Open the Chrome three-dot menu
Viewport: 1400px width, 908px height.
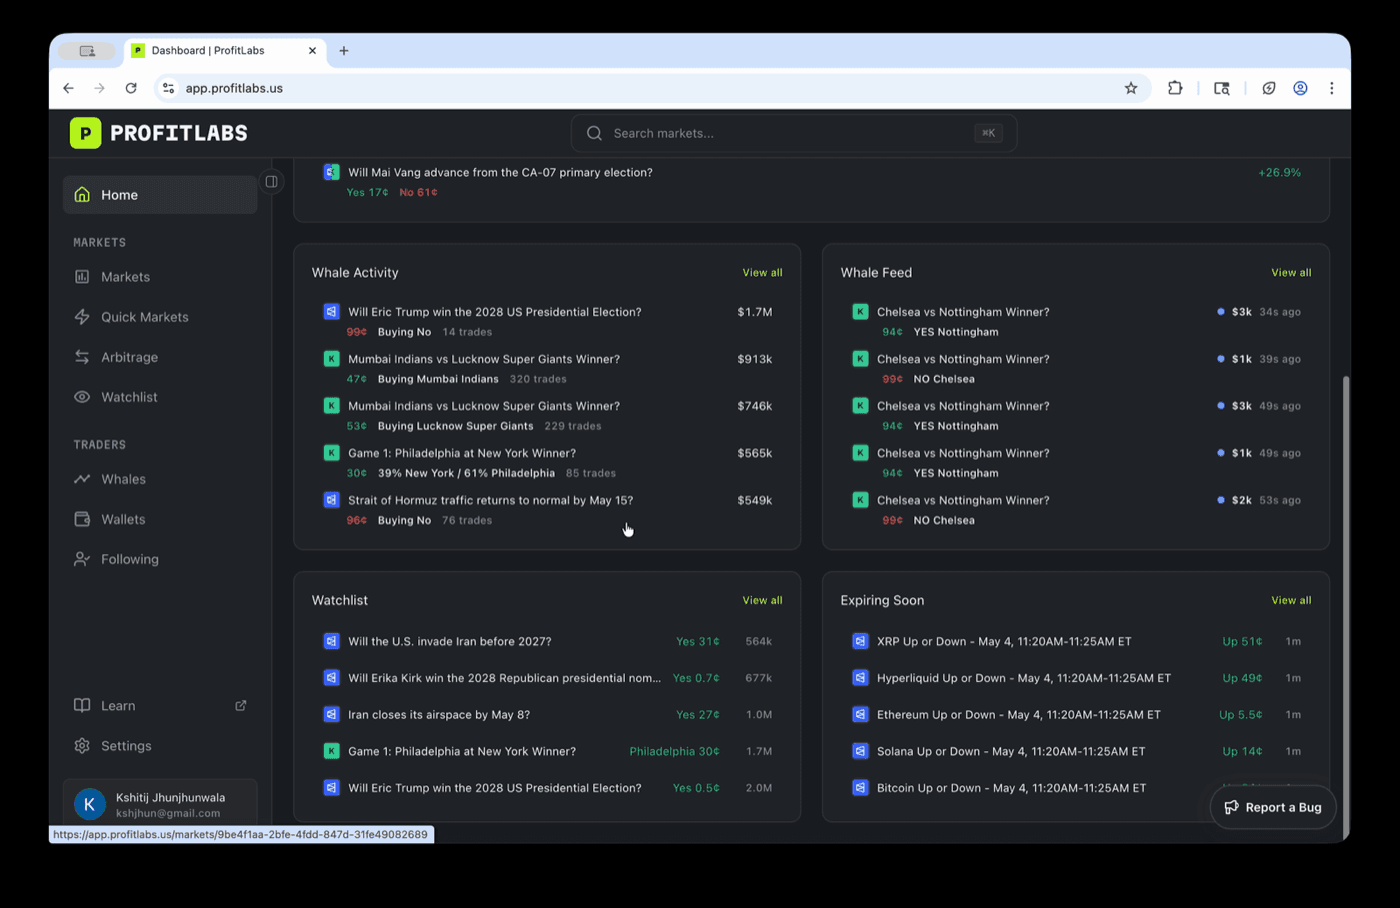click(1332, 88)
